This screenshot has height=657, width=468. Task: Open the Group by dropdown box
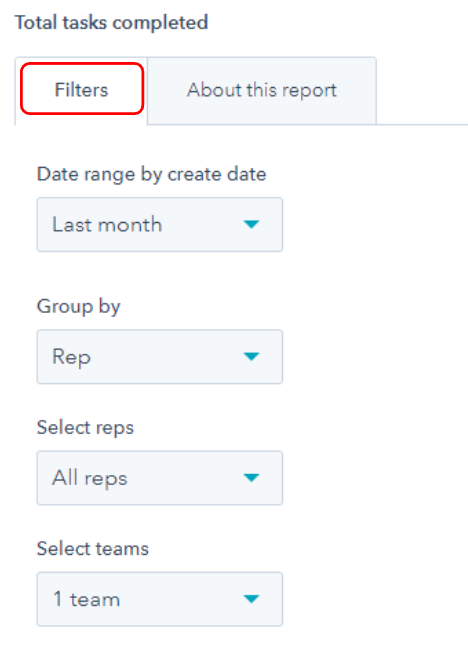coord(160,357)
